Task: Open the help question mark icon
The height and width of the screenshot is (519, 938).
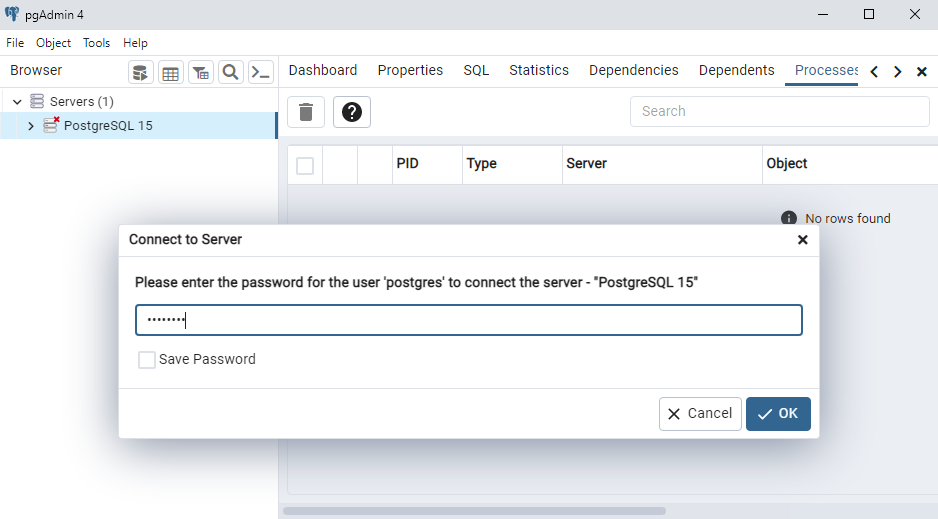Action: tap(352, 112)
